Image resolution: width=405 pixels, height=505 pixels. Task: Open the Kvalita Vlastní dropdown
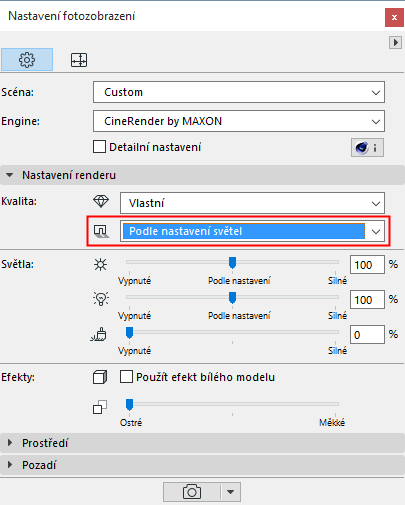[252, 203]
